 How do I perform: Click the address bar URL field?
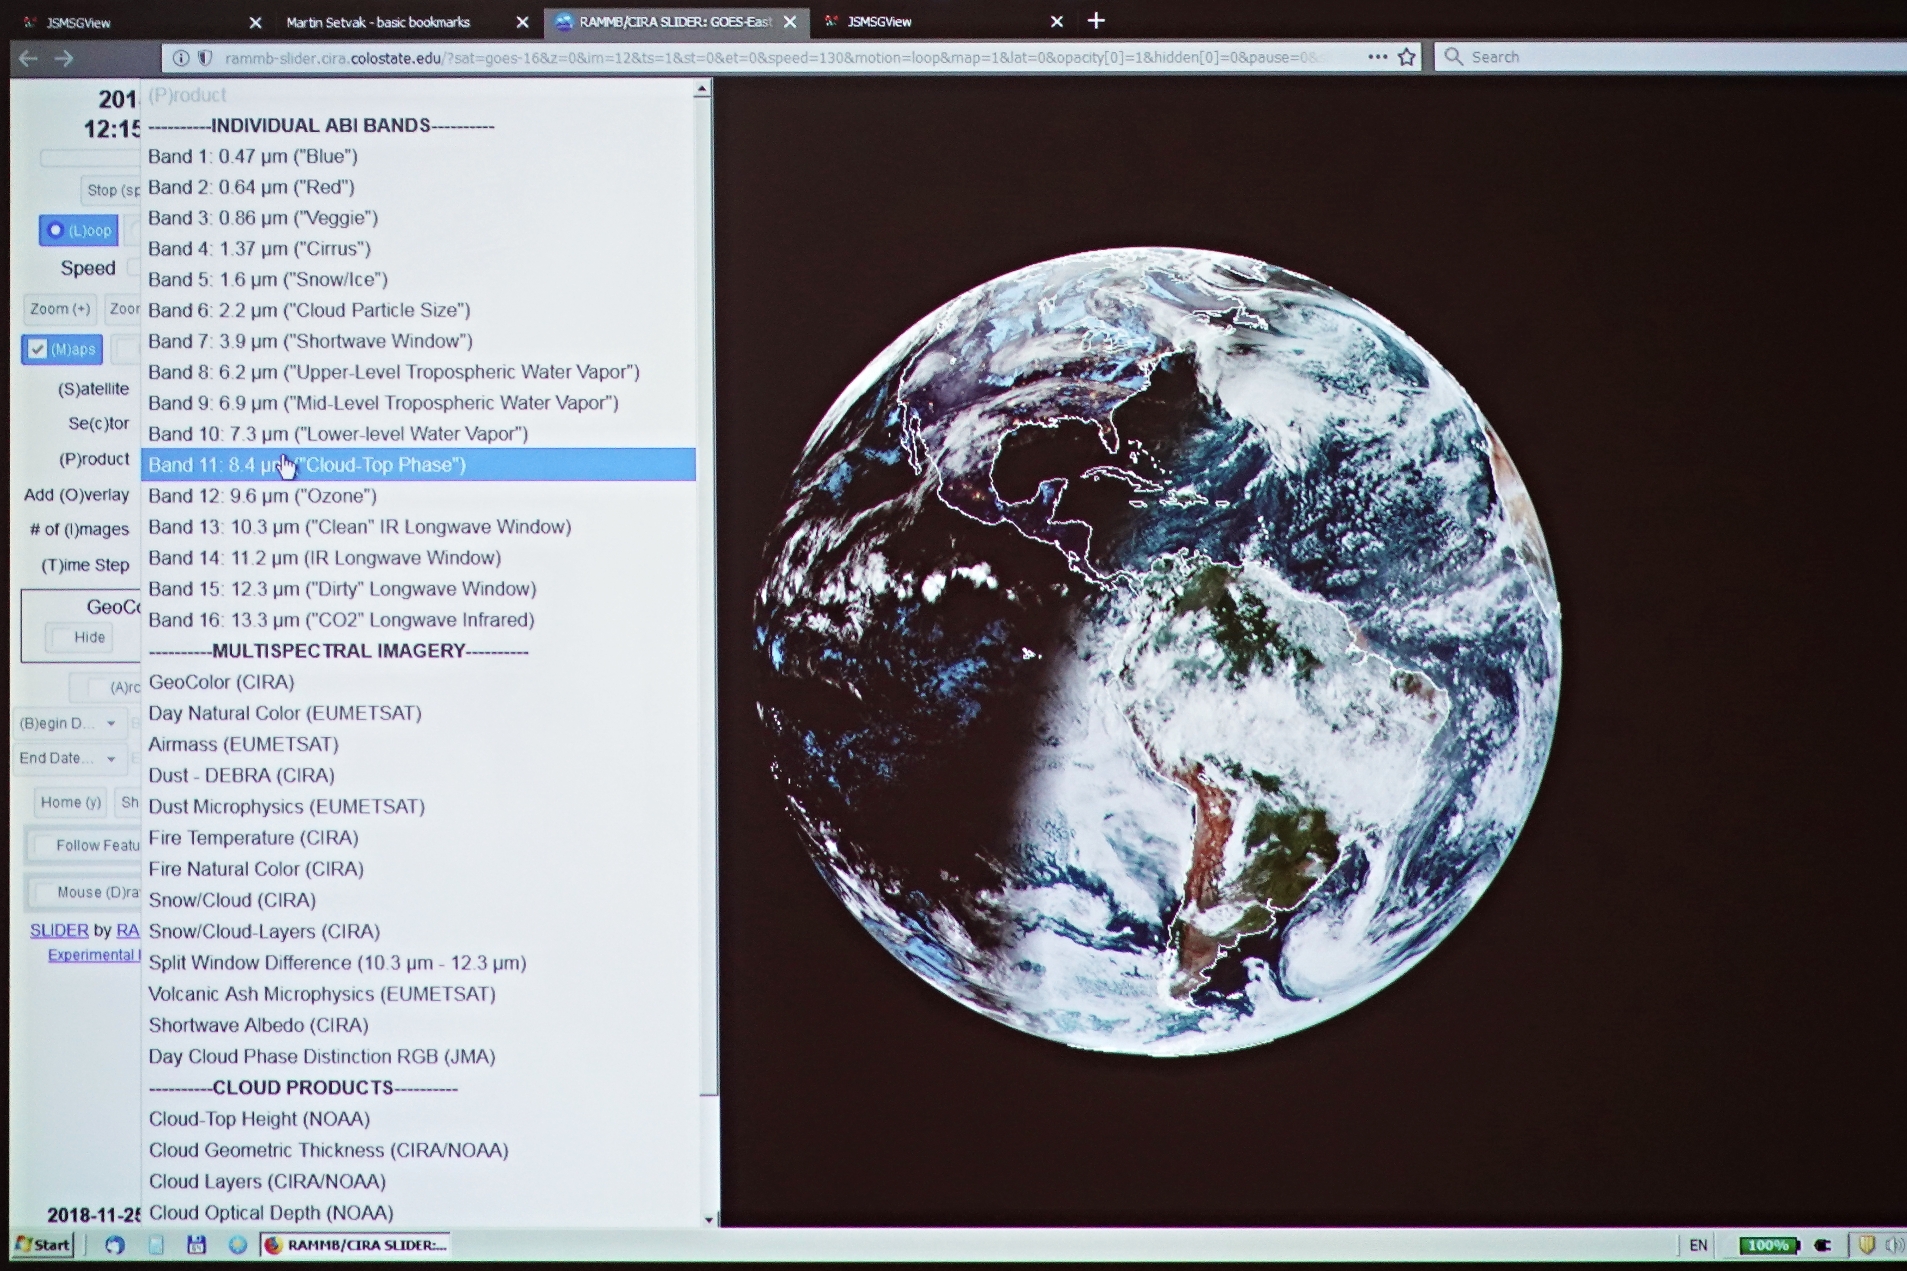tap(770, 58)
